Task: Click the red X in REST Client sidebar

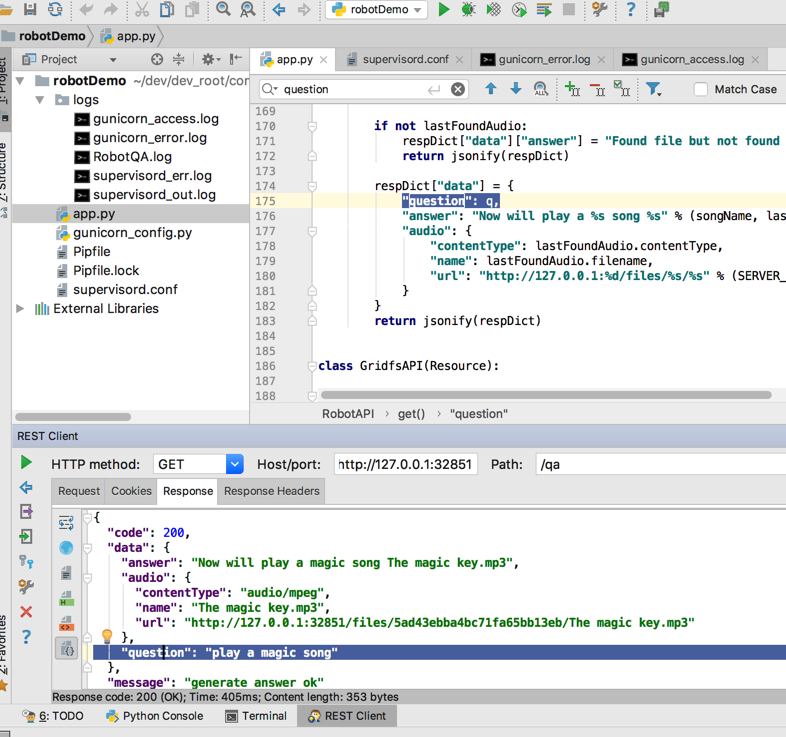Action: (26, 611)
